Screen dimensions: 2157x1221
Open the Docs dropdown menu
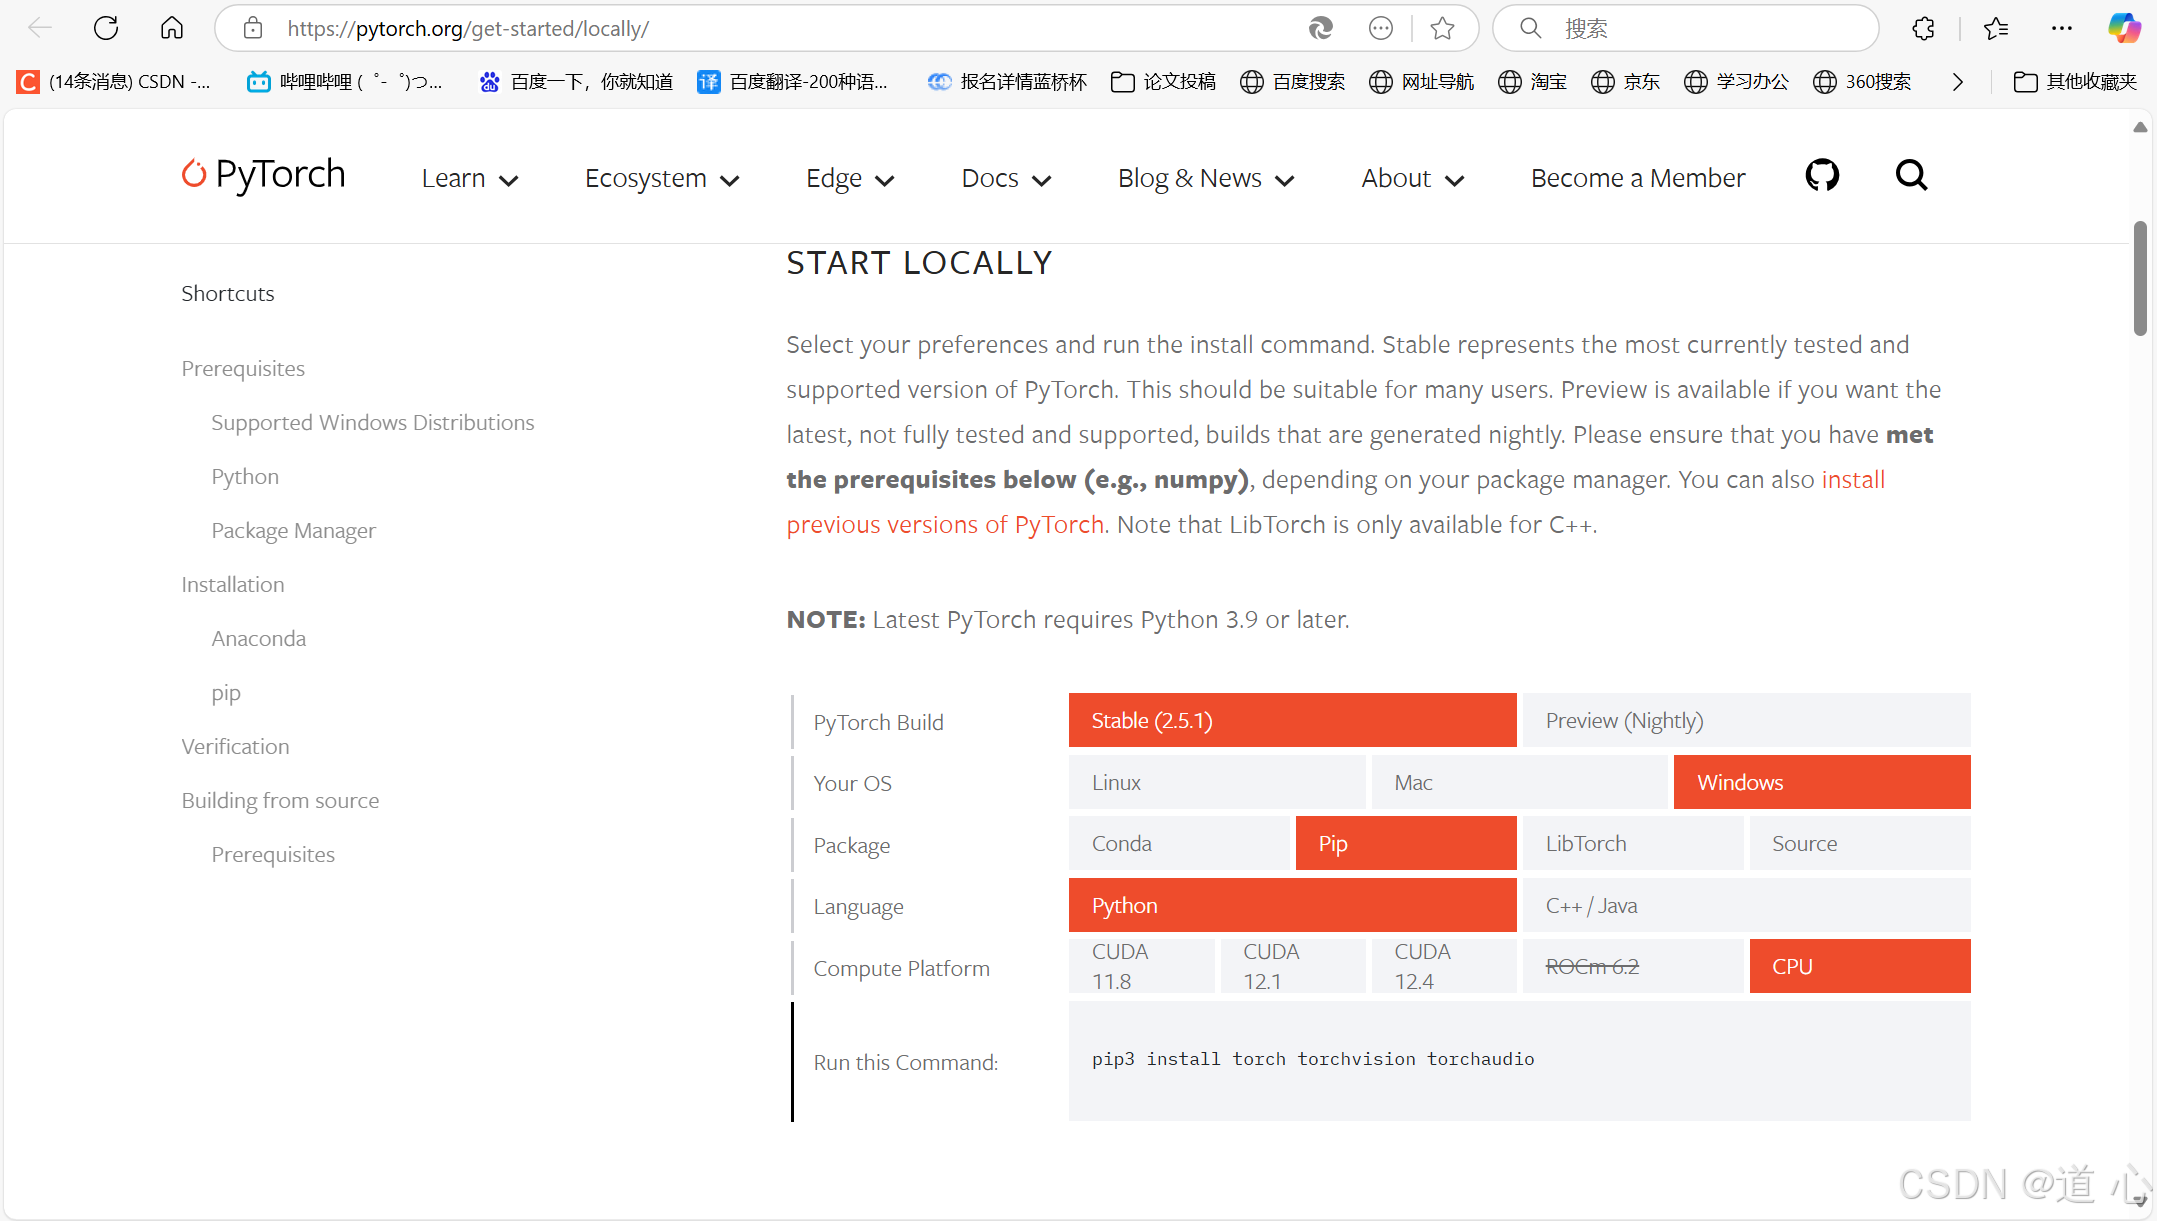tap(1006, 178)
